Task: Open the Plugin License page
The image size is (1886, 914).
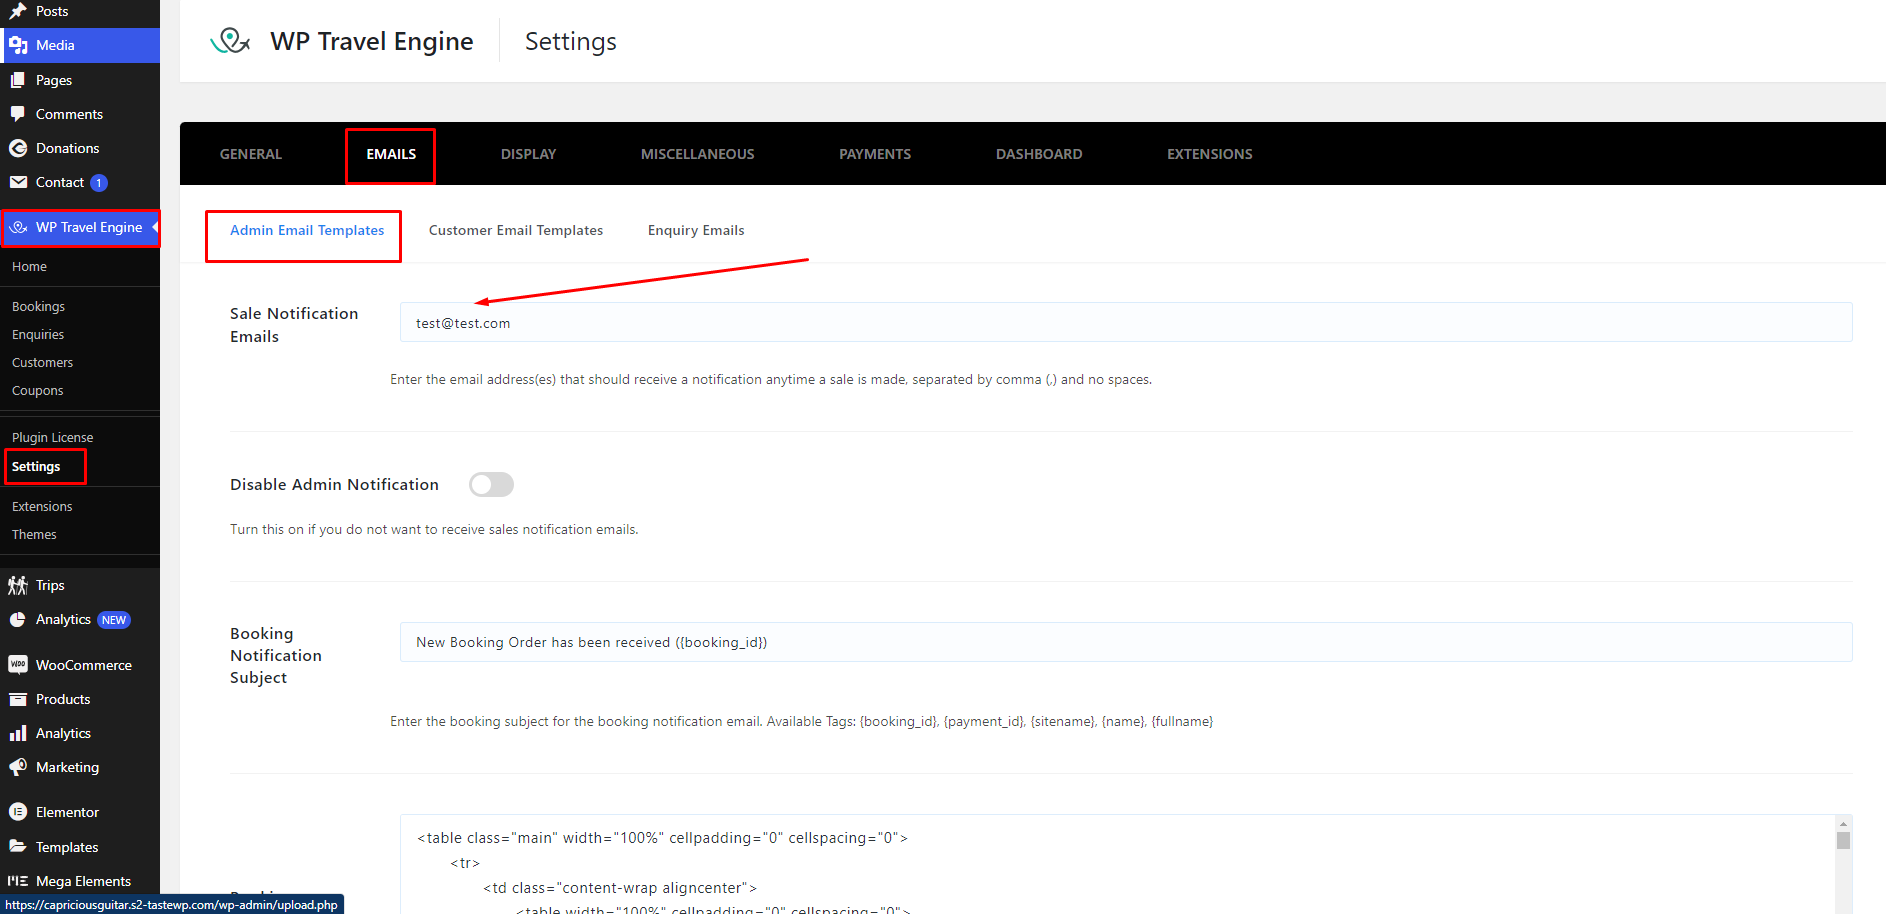Action: 52,436
